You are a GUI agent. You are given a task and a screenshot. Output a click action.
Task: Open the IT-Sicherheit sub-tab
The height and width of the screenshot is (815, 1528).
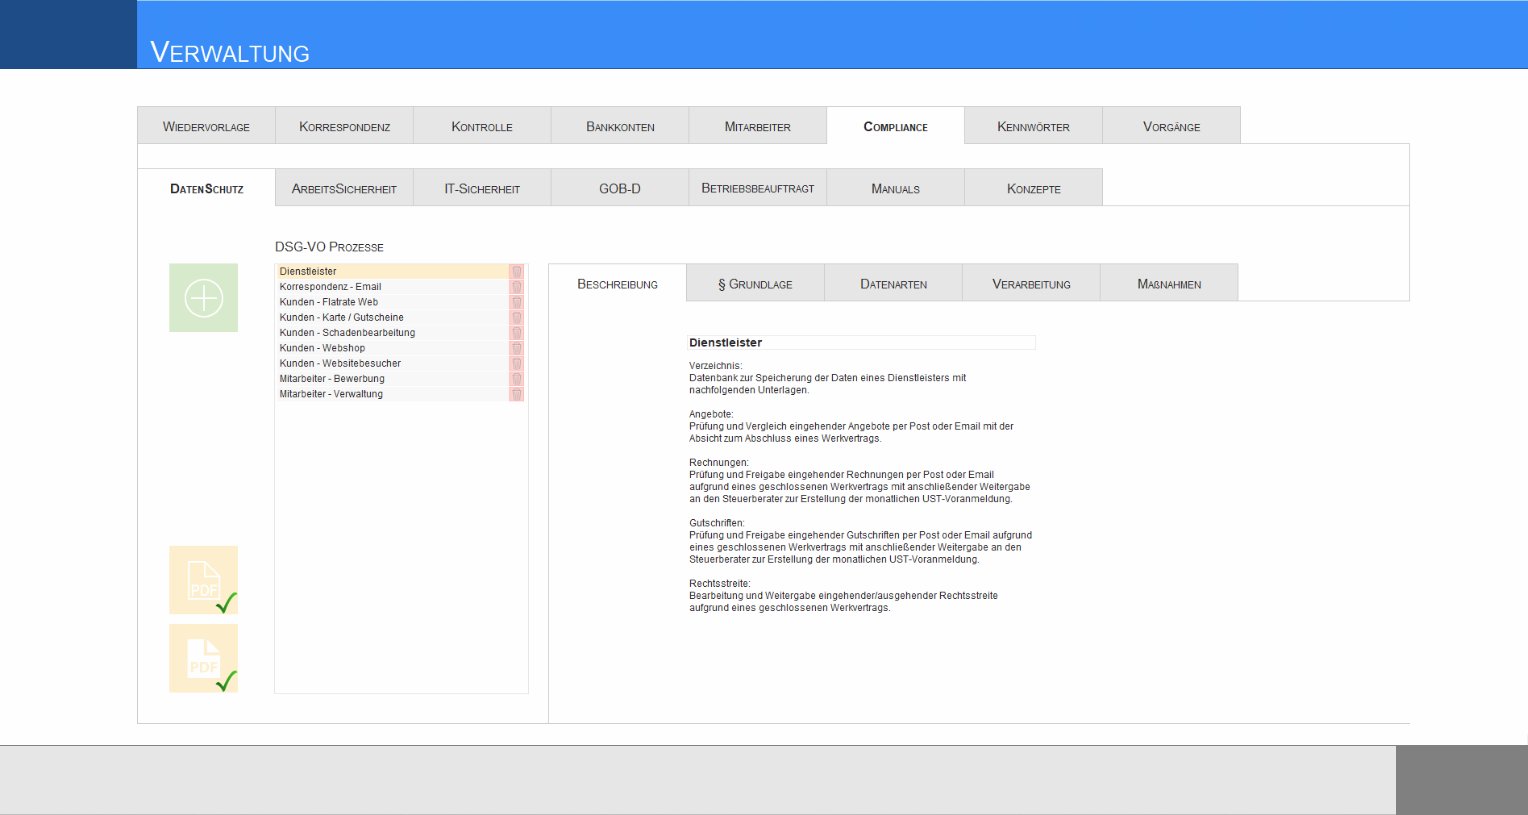click(x=482, y=188)
